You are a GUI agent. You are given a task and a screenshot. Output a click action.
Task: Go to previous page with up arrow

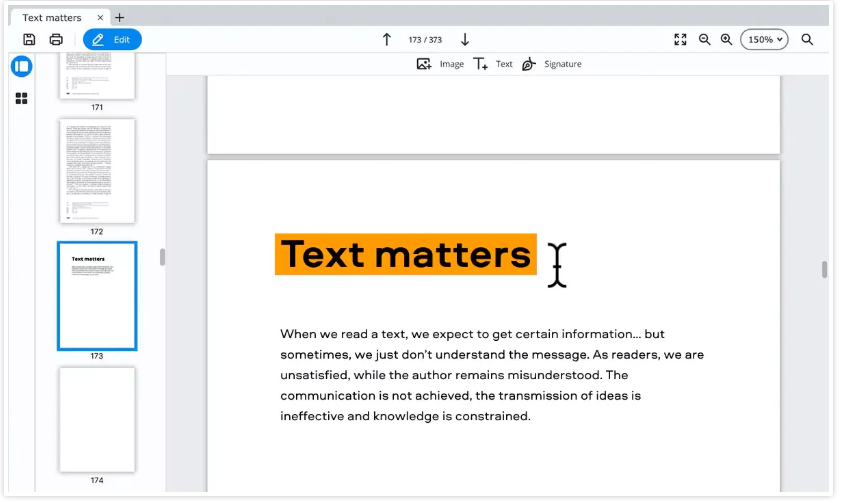387,40
